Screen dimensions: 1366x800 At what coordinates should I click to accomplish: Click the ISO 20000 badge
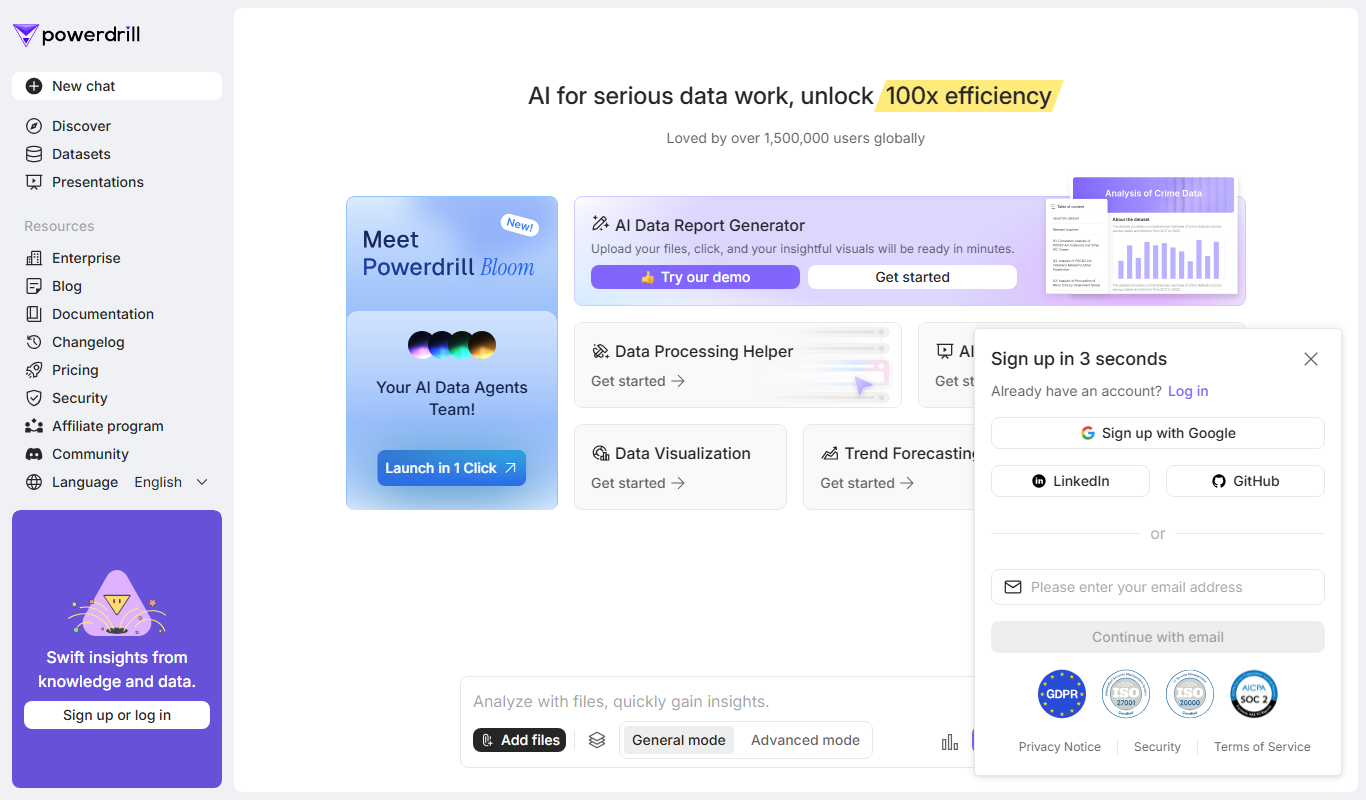[x=1190, y=694]
